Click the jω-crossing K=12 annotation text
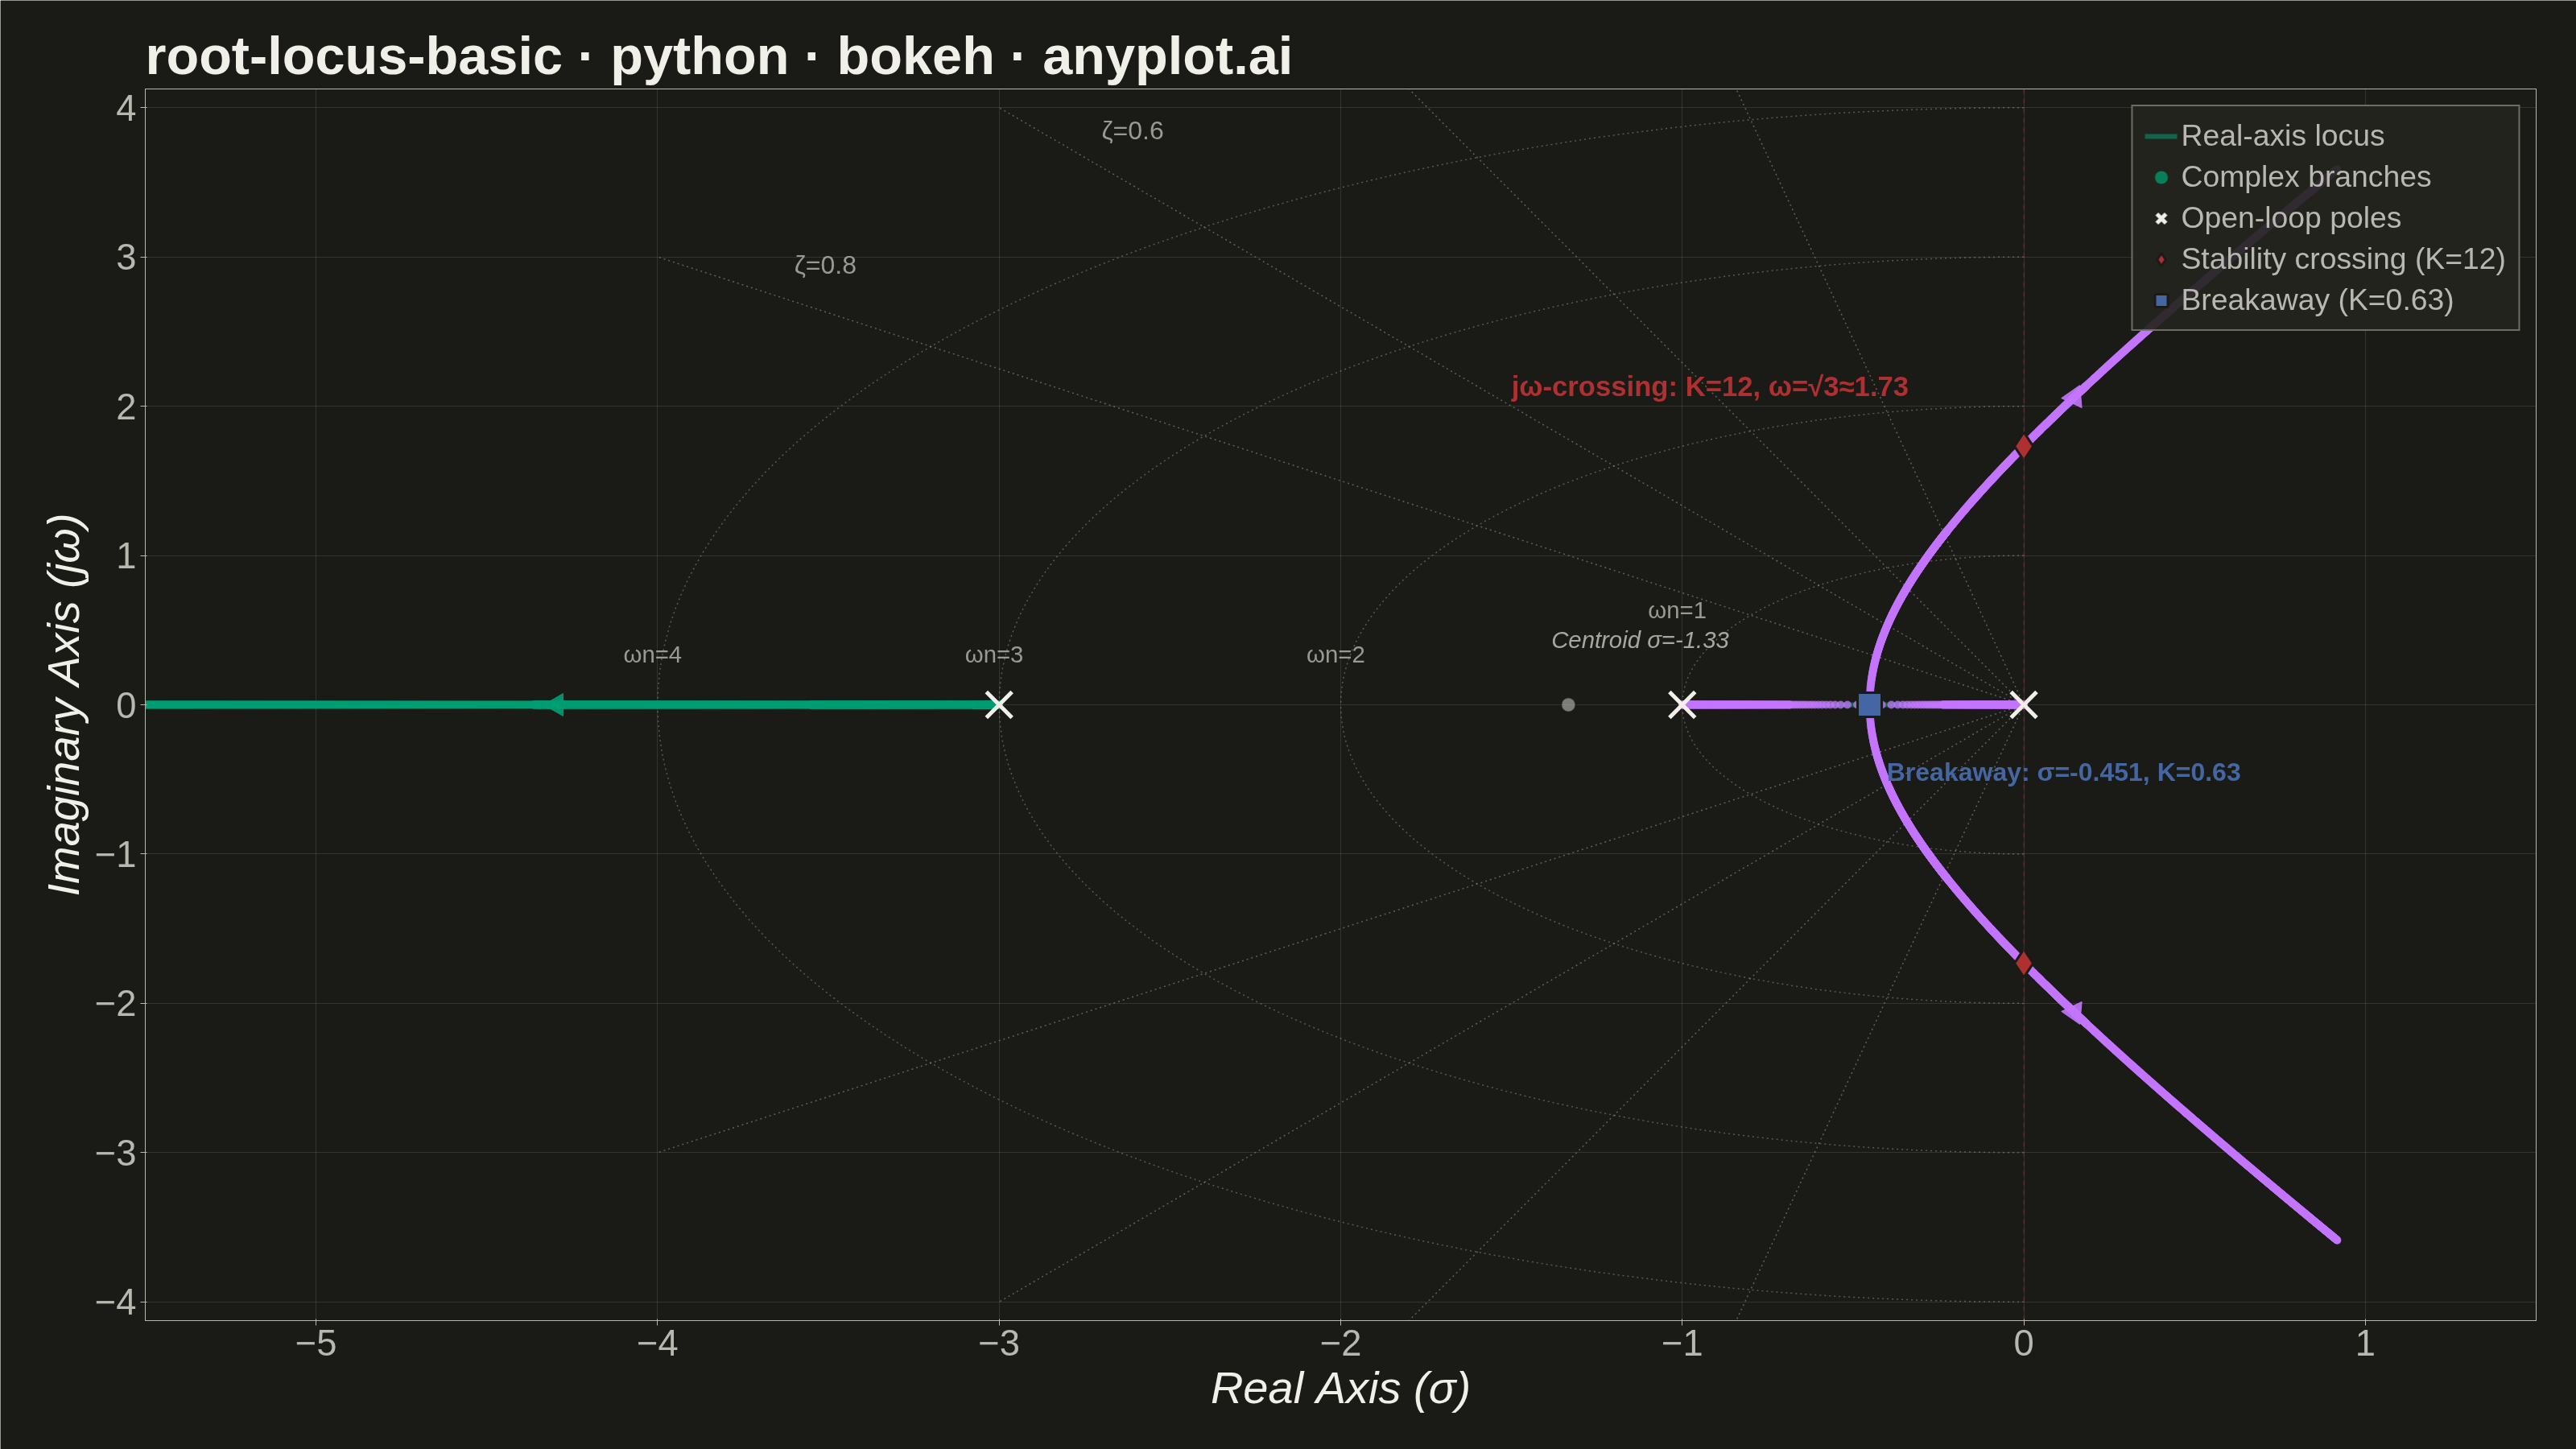This screenshot has width=2576, height=1449. pyautogui.click(x=1709, y=387)
